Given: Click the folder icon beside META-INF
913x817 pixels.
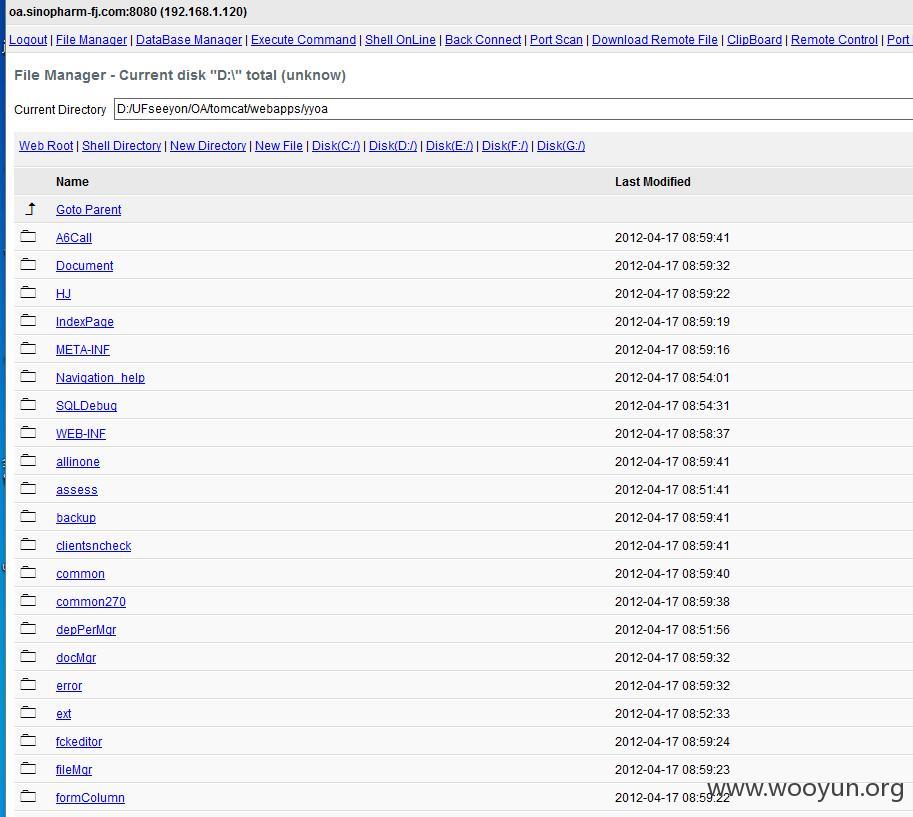Looking at the screenshot, I should (28, 348).
